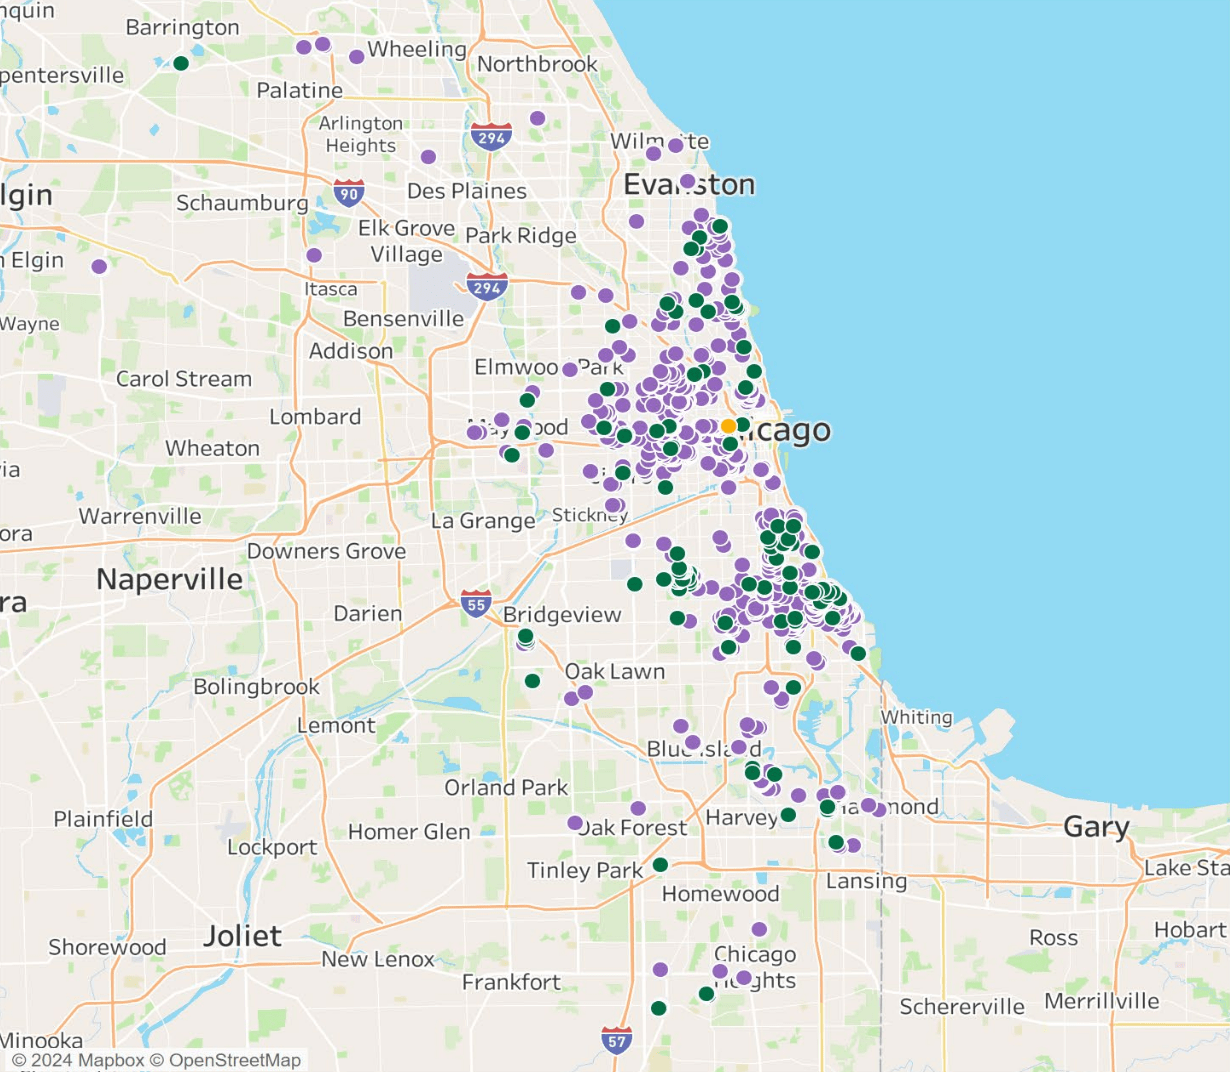Click the Interstate 90 highway shield
This screenshot has width=1230, height=1072.
348,192
